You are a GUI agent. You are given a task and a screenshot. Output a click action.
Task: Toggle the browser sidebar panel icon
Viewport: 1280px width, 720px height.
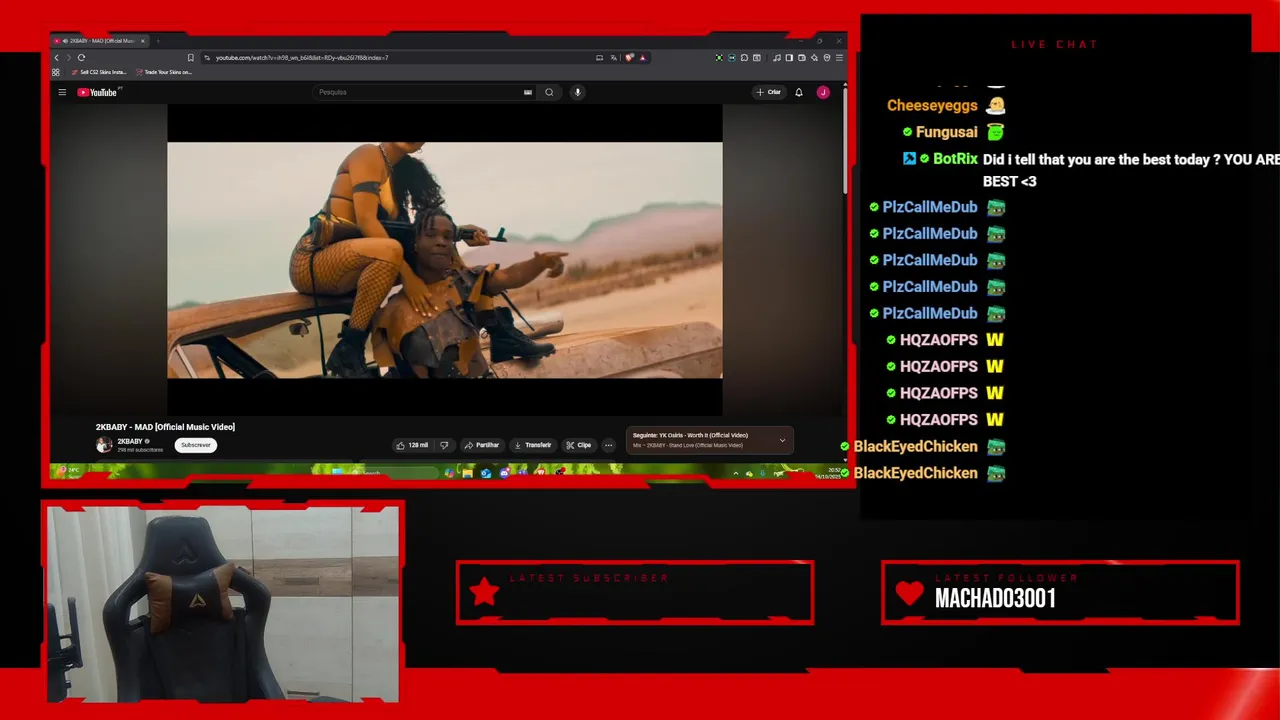click(x=789, y=58)
